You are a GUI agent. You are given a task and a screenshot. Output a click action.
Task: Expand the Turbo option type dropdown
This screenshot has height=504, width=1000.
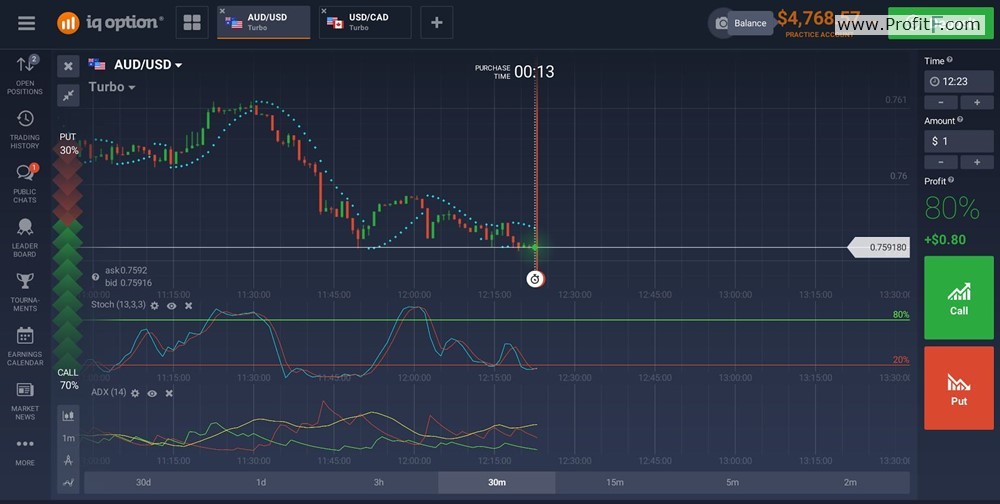point(112,87)
